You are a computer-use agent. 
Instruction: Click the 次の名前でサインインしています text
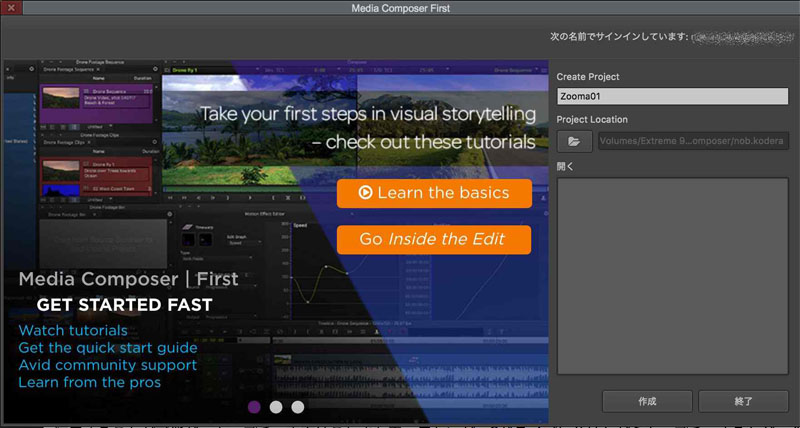[620, 37]
